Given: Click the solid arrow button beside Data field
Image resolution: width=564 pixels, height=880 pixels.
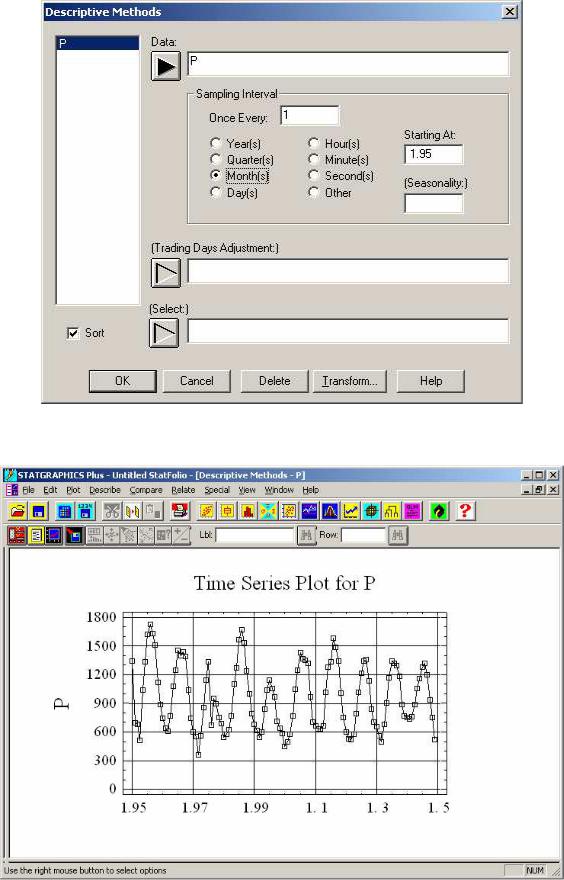Looking at the screenshot, I should (166, 66).
